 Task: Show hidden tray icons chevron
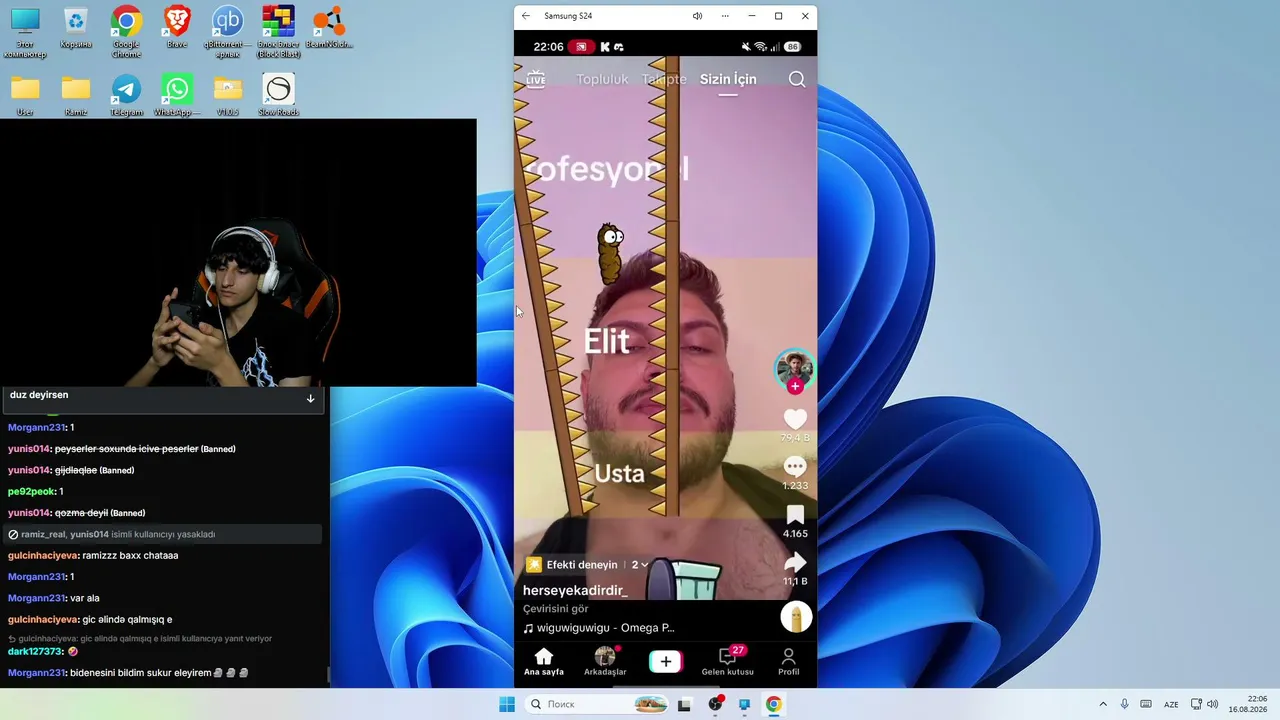(1103, 704)
